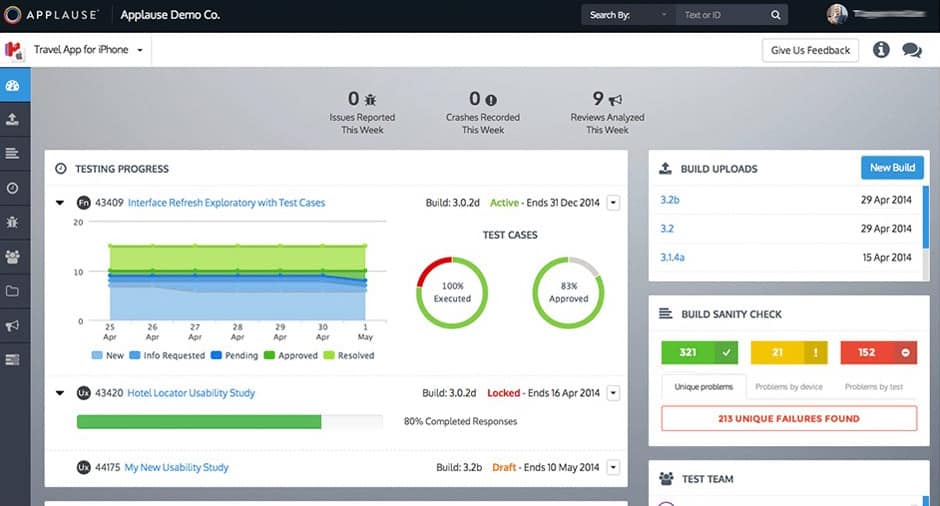Open the folder icon in sidebar
Image resolution: width=940 pixels, height=506 pixels.
[x=13, y=291]
